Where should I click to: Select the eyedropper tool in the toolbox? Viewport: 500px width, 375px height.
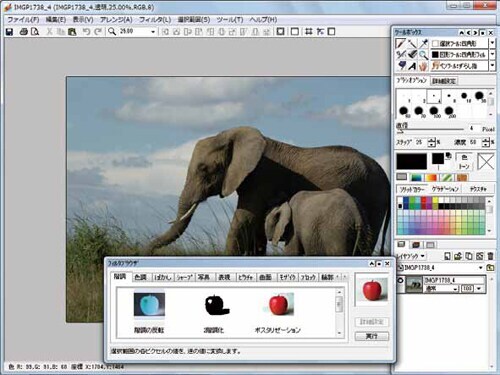[x=424, y=43]
